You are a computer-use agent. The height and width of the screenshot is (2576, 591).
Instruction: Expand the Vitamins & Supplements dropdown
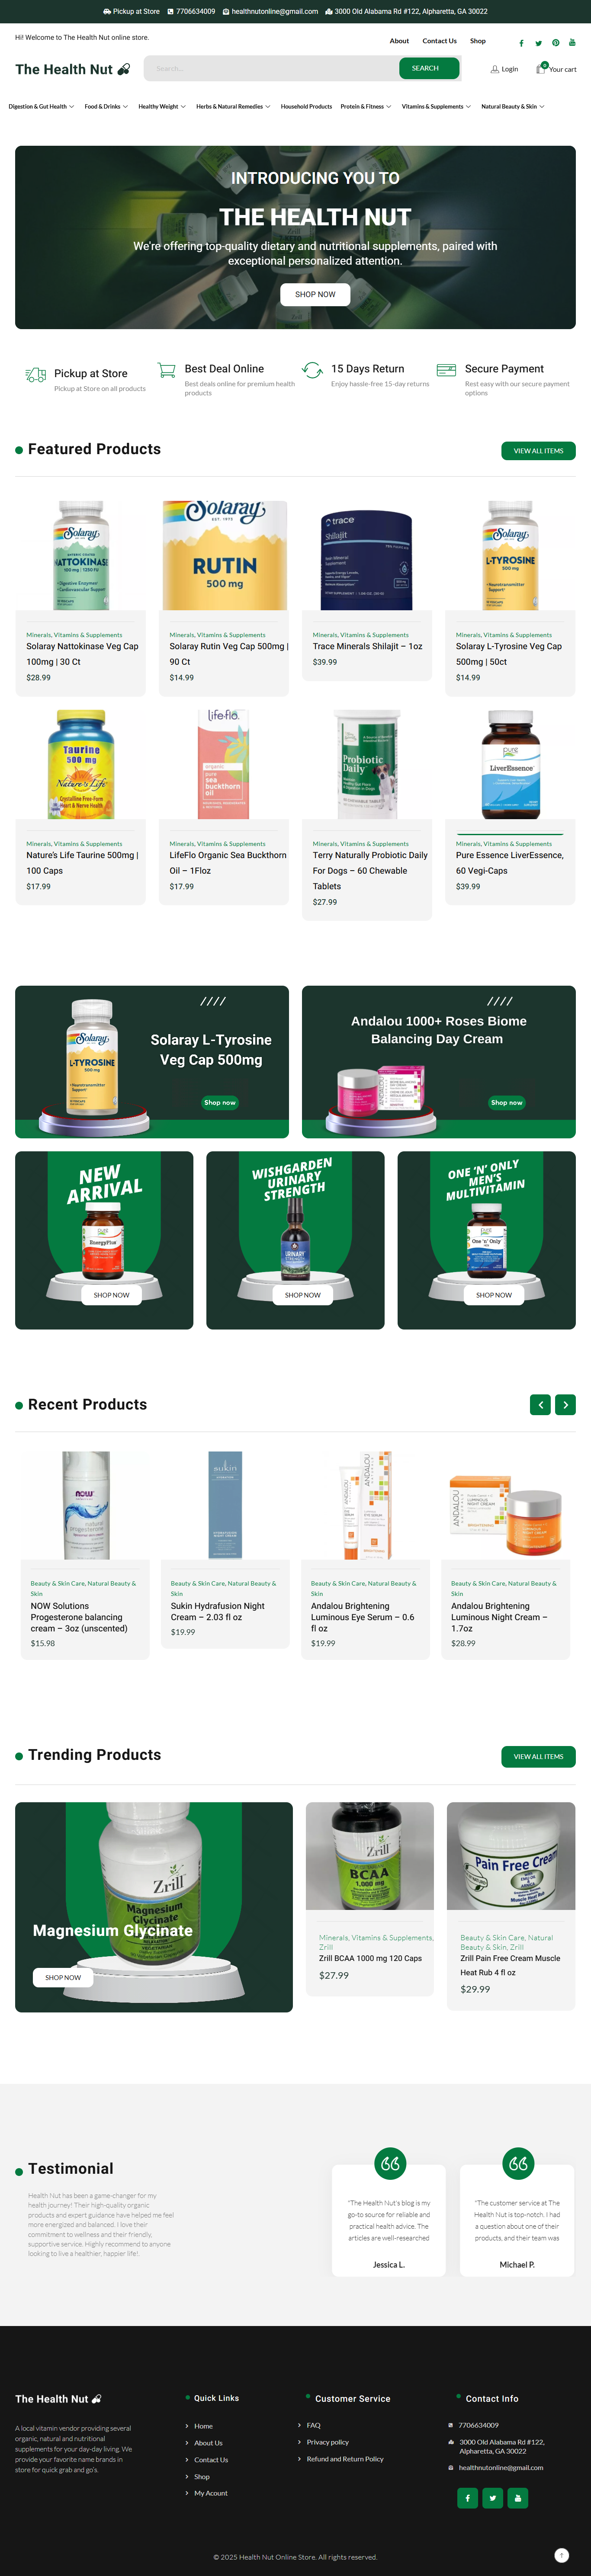pos(436,106)
